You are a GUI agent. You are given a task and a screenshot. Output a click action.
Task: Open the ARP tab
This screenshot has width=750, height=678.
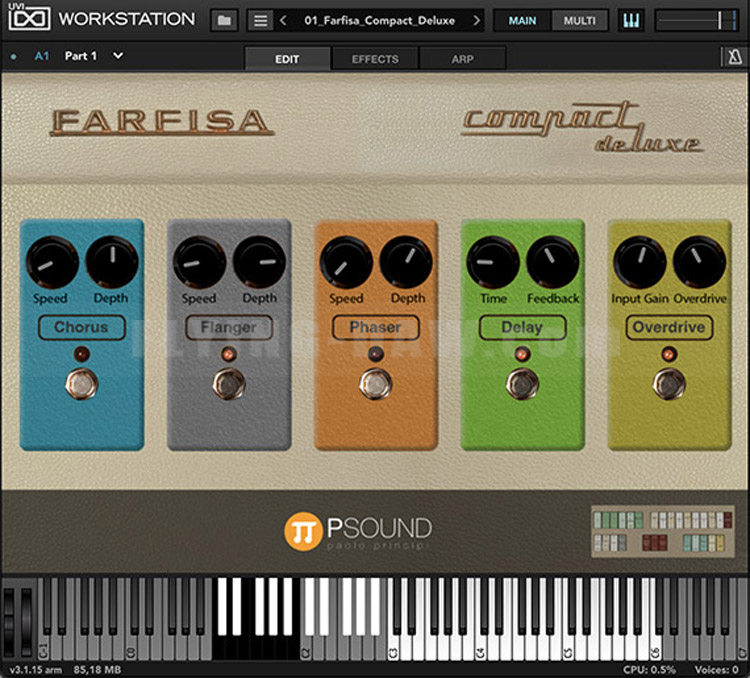pyautogui.click(x=463, y=59)
